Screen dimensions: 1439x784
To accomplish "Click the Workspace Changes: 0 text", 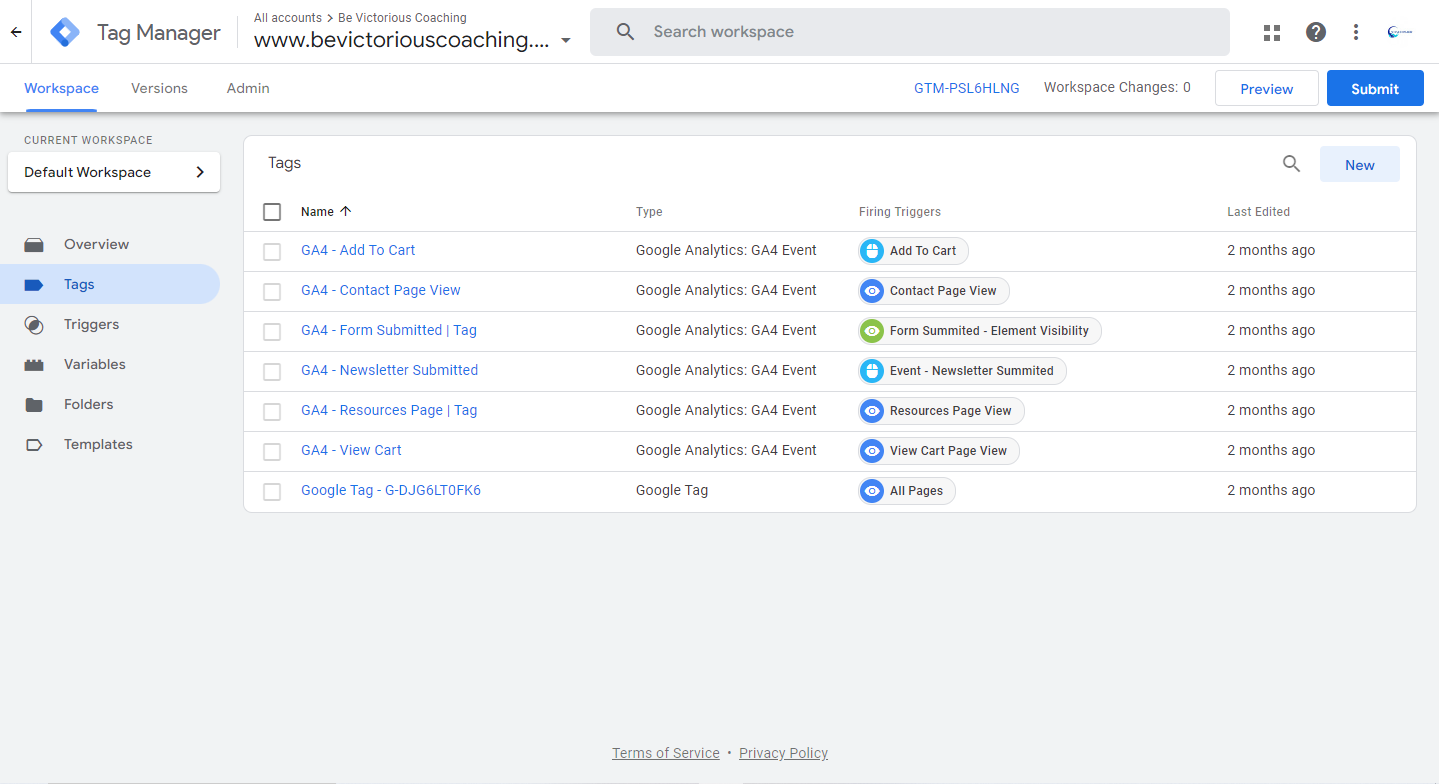I will coord(1117,87).
